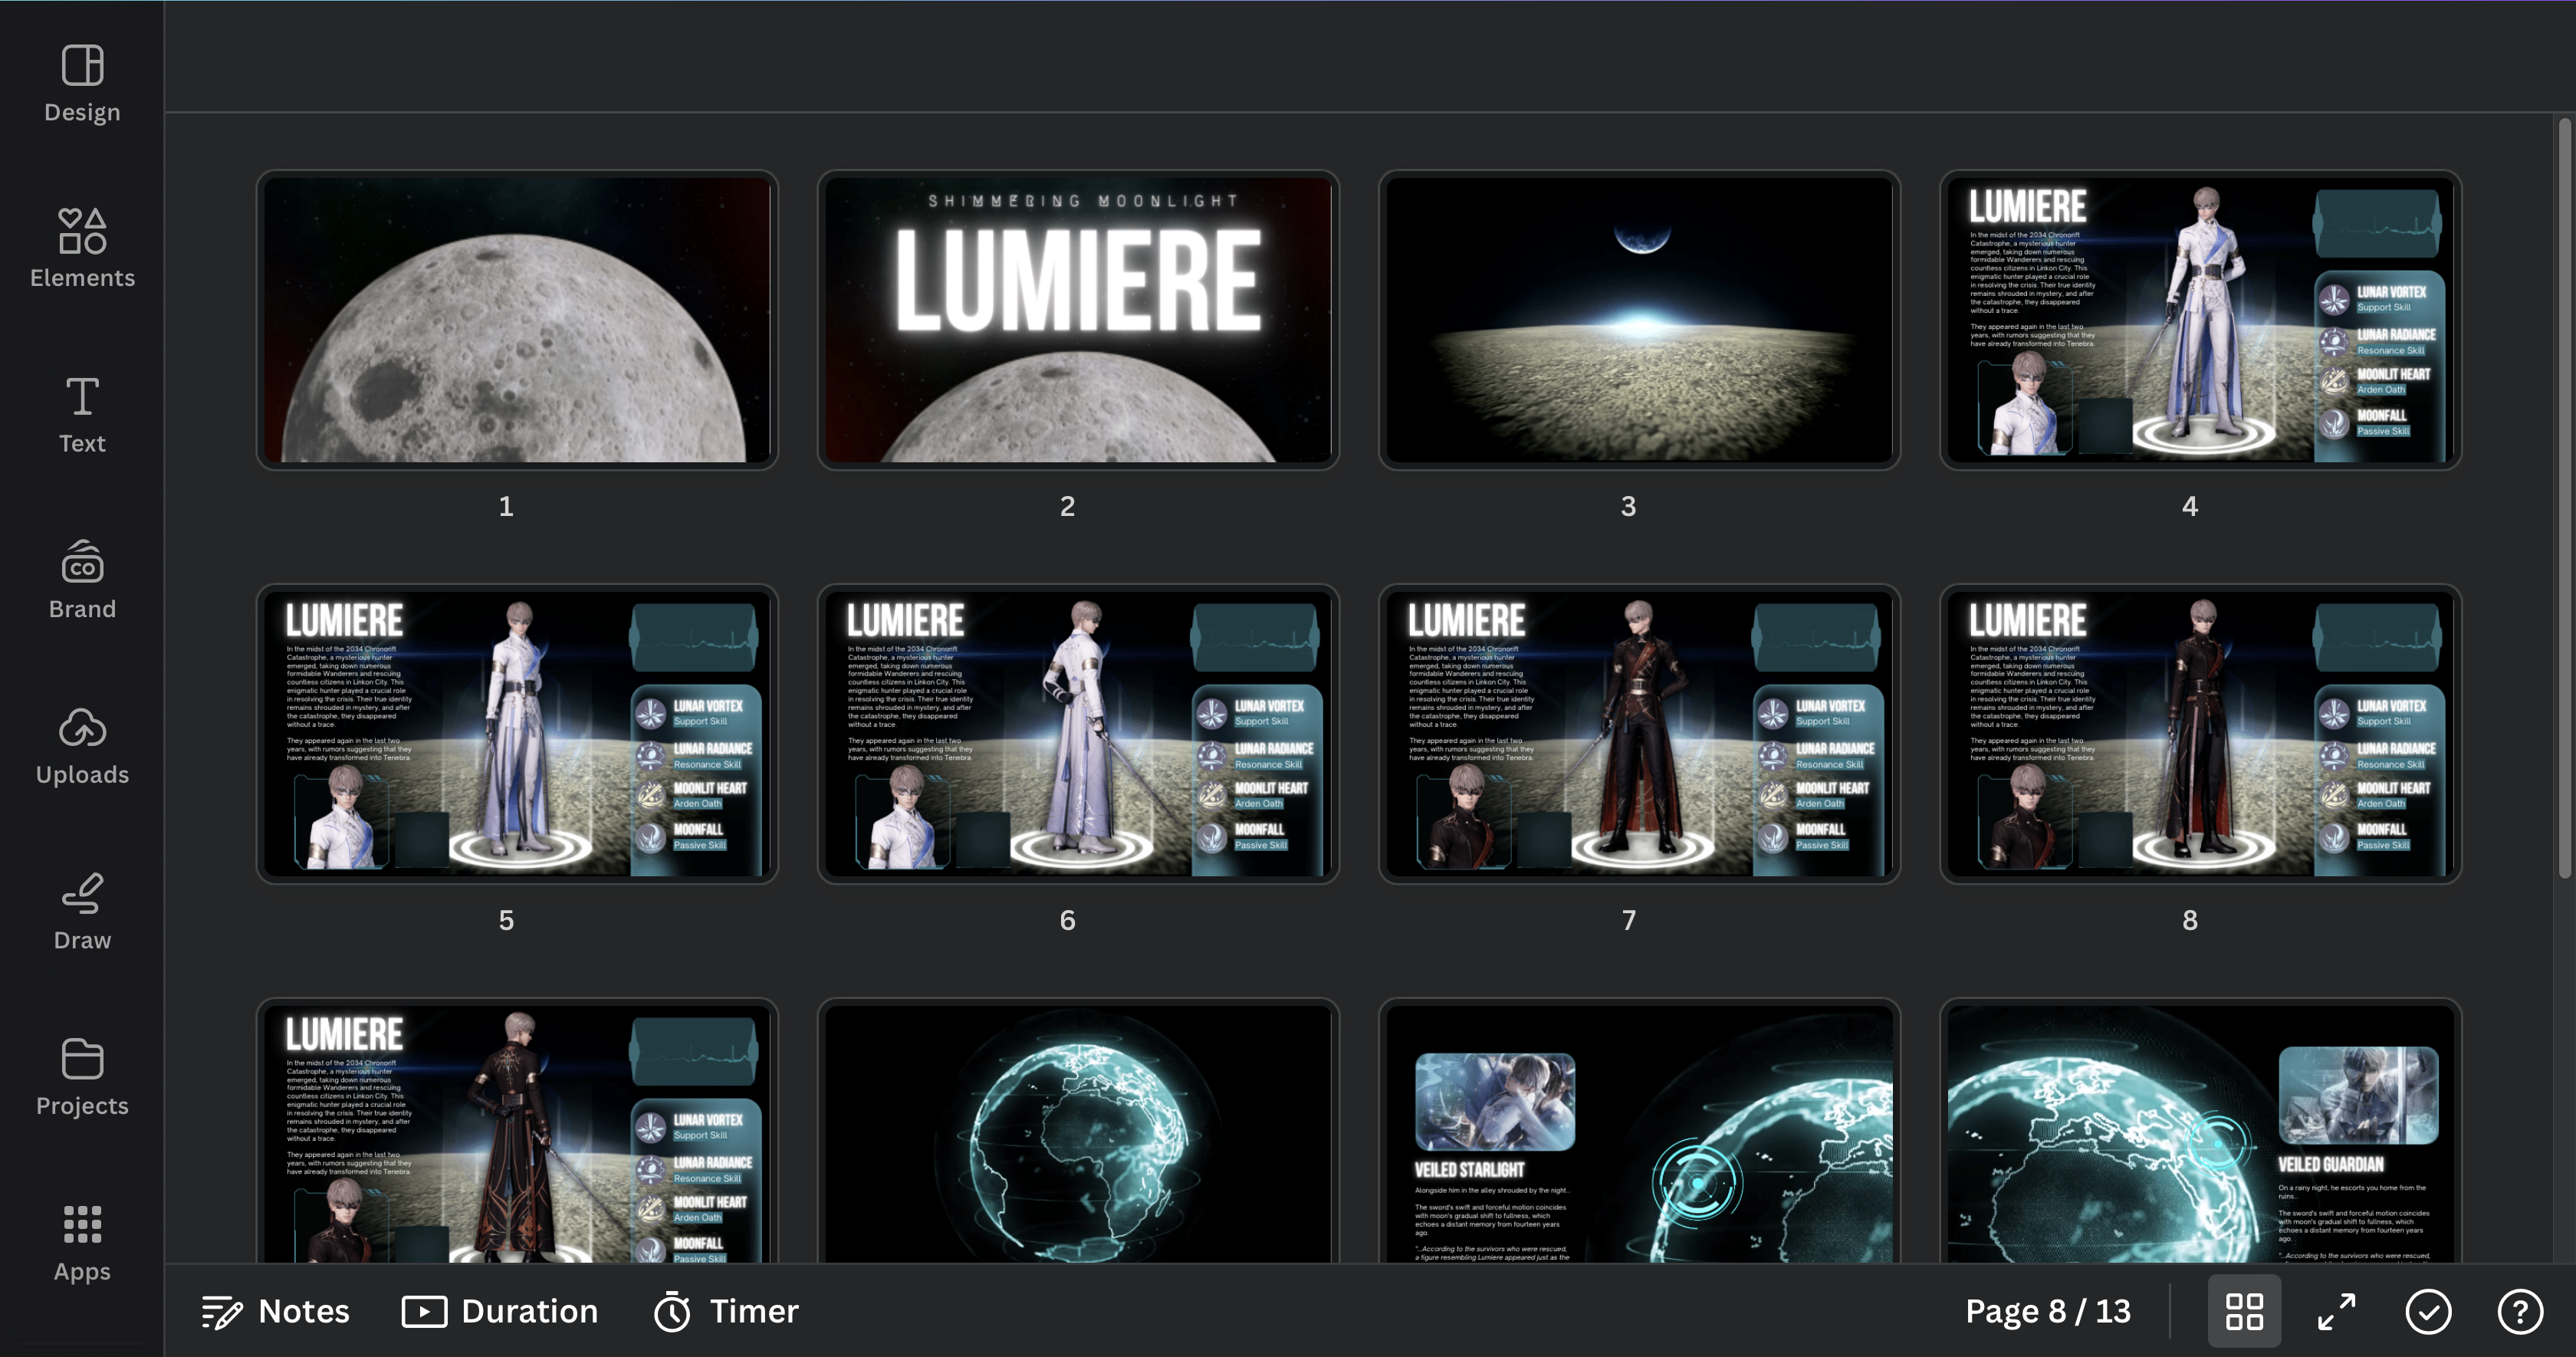Image resolution: width=2576 pixels, height=1357 pixels.
Task: Open the Brand kit panel
Action: click(82, 580)
